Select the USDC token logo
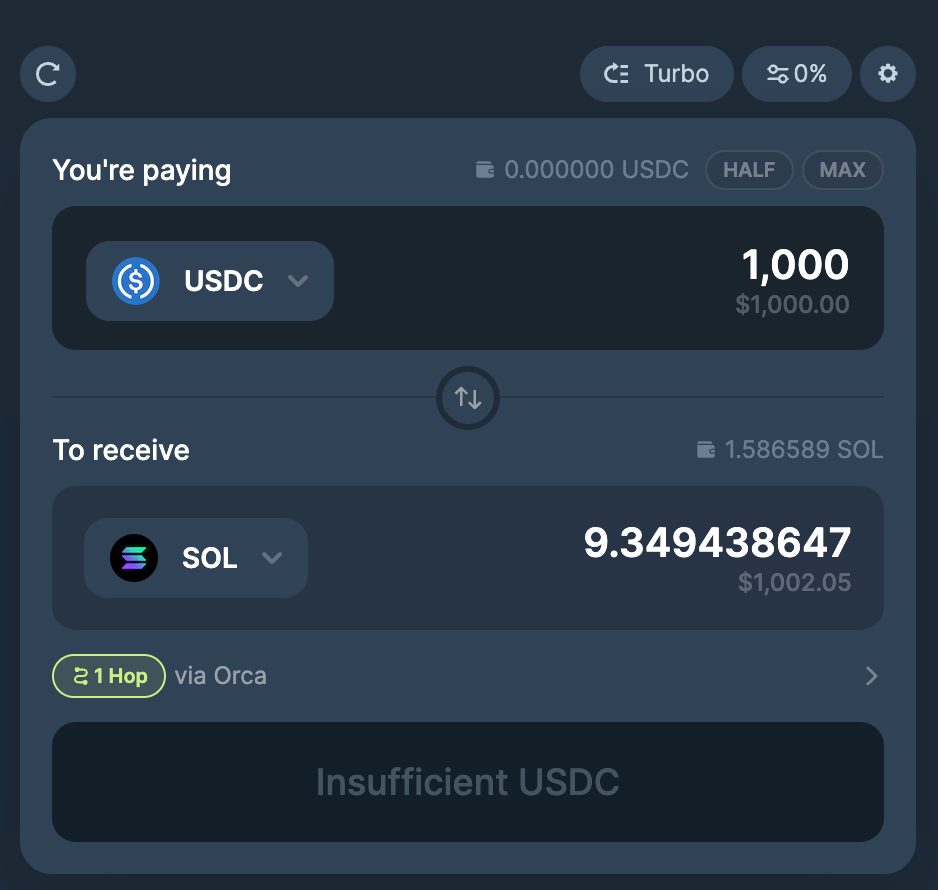 (x=135, y=281)
